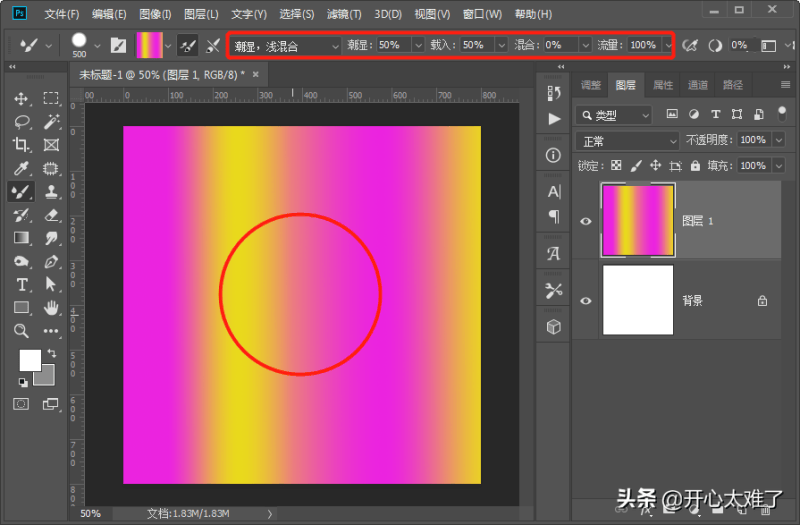Expand the 流量 100% value dropdown
Image resolution: width=800 pixels, height=525 pixels.
(668, 46)
